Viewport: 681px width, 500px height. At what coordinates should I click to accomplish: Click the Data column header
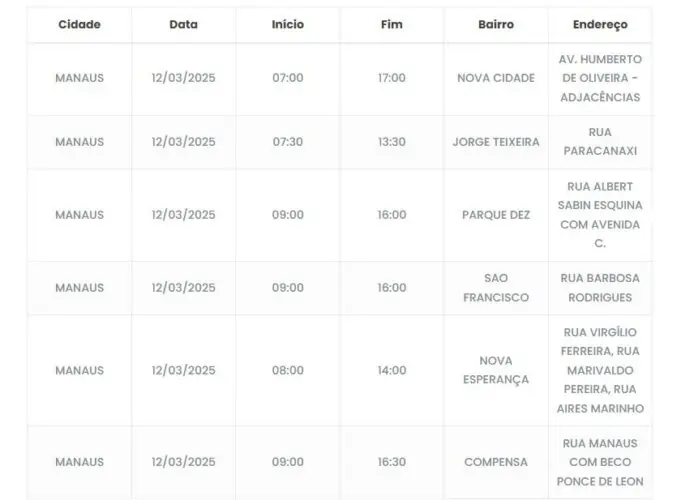(183, 24)
